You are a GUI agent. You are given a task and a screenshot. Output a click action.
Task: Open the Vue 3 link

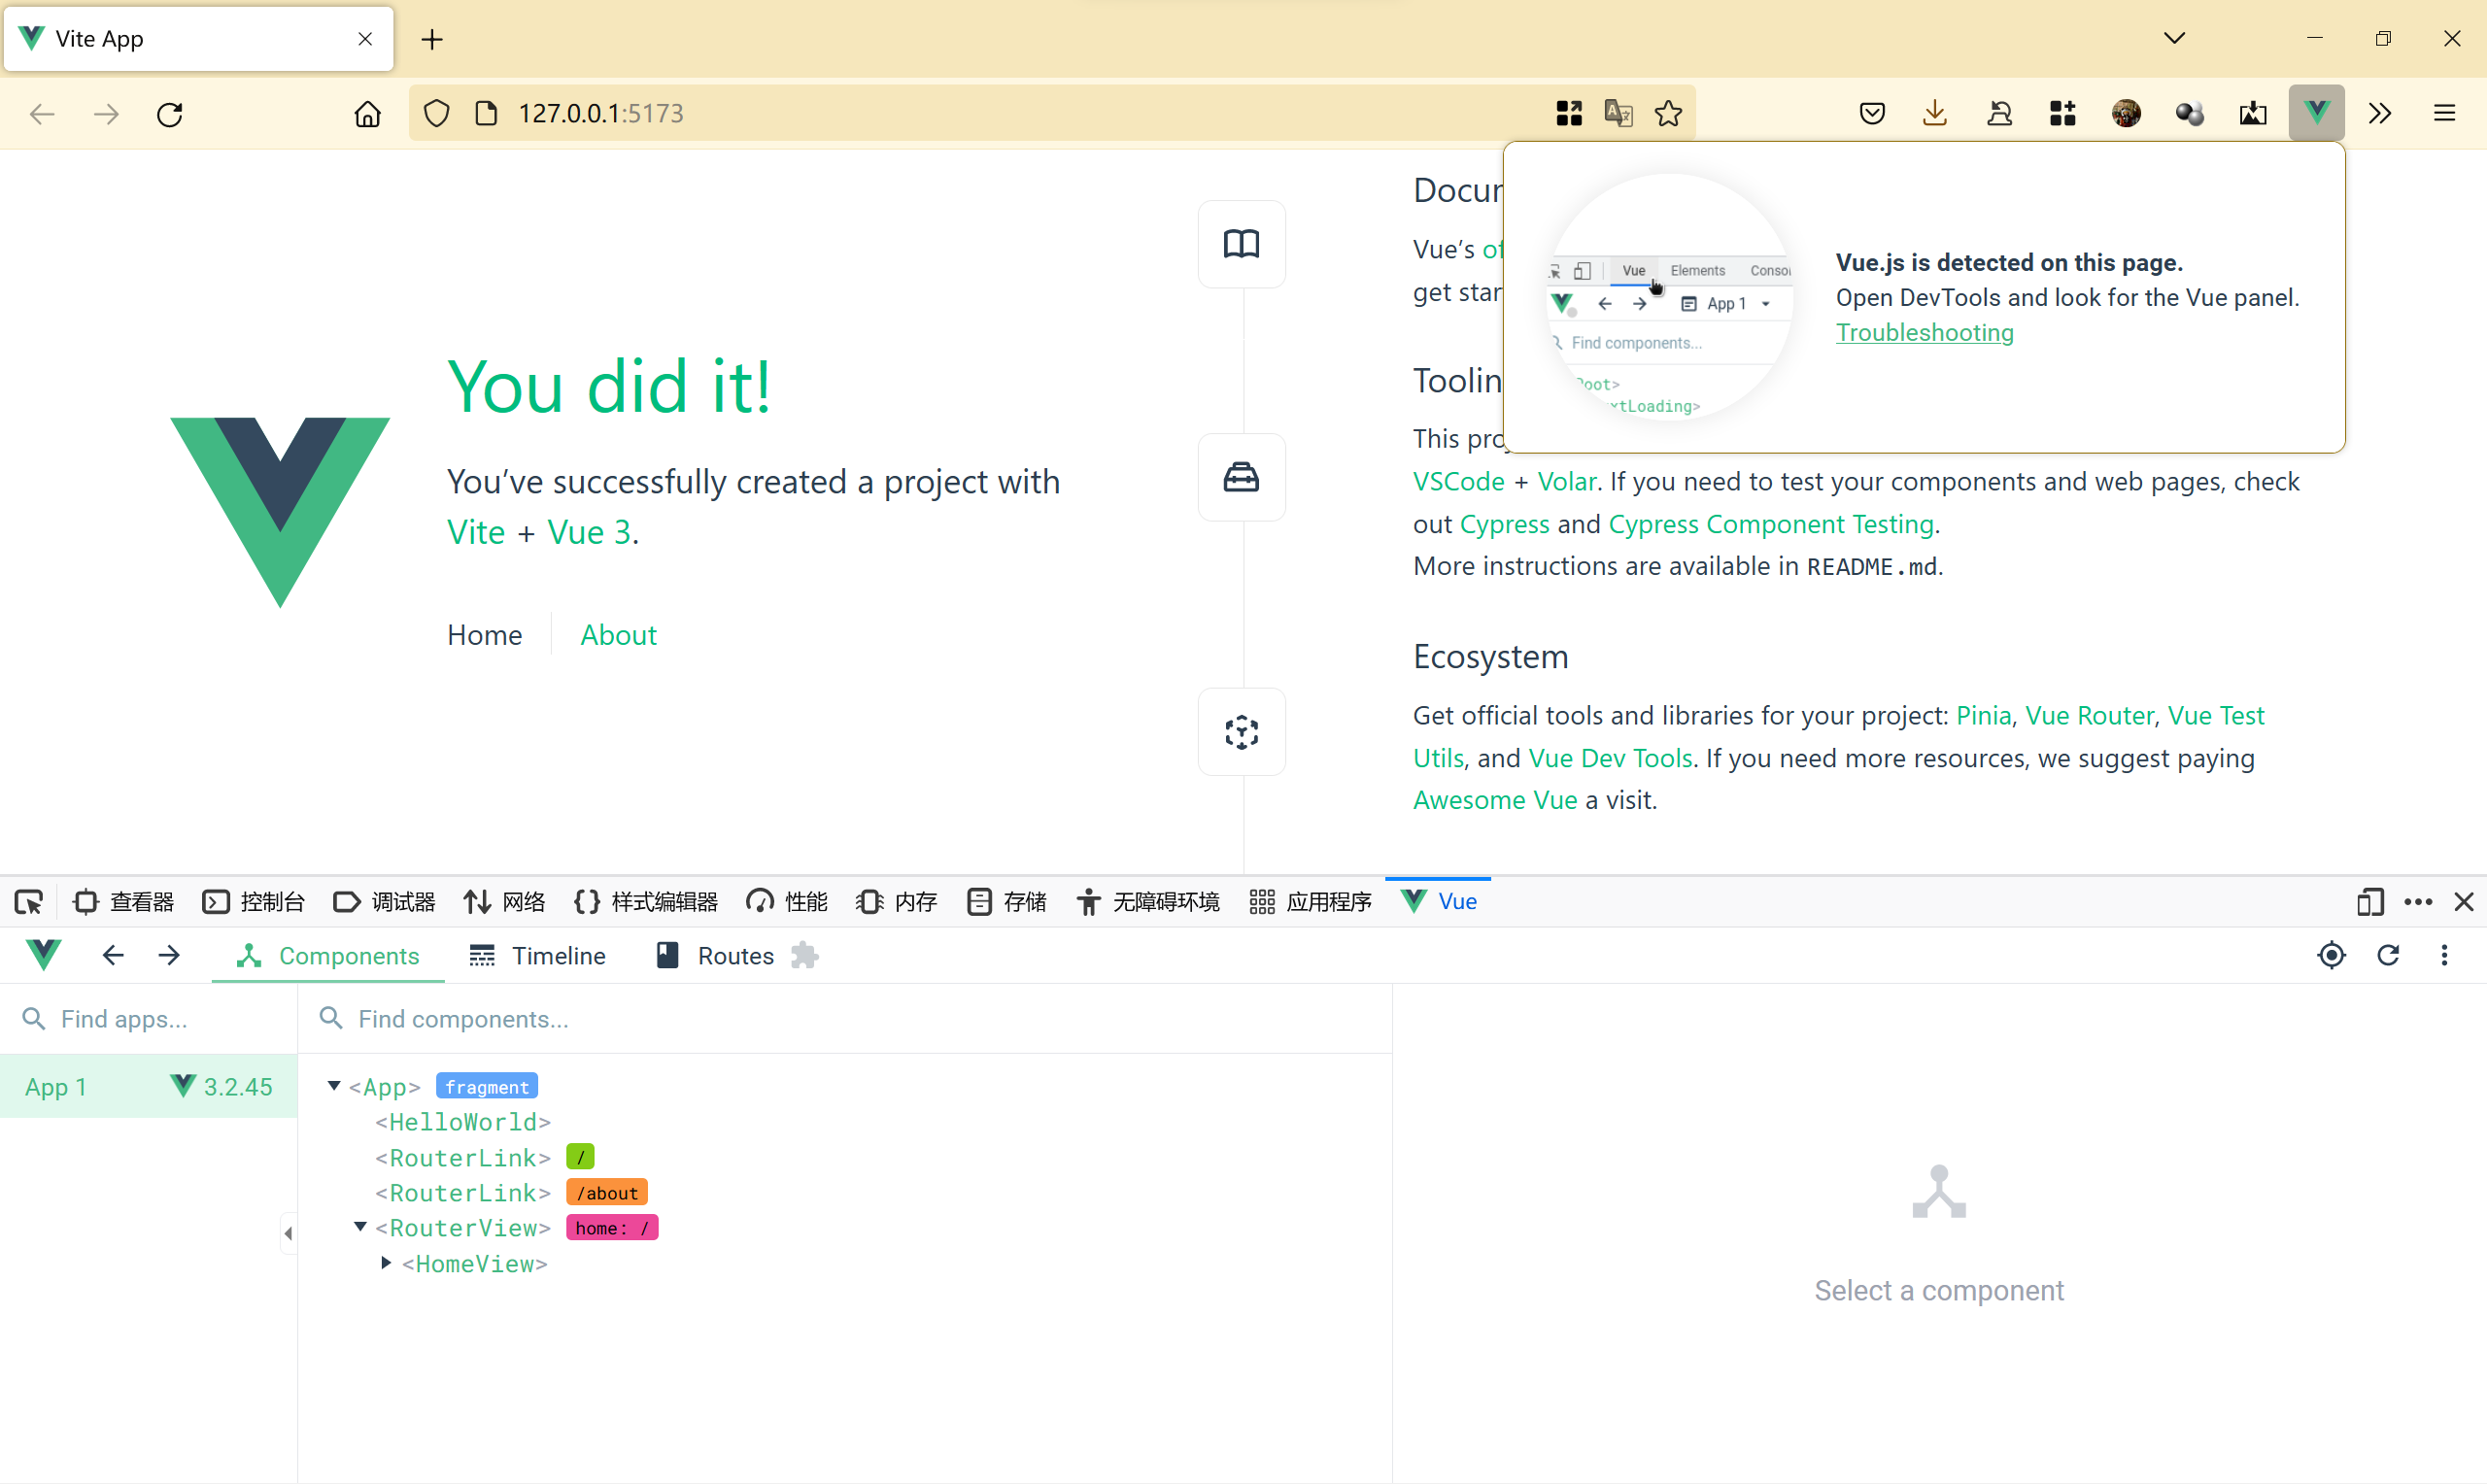[x=589, y=533]
